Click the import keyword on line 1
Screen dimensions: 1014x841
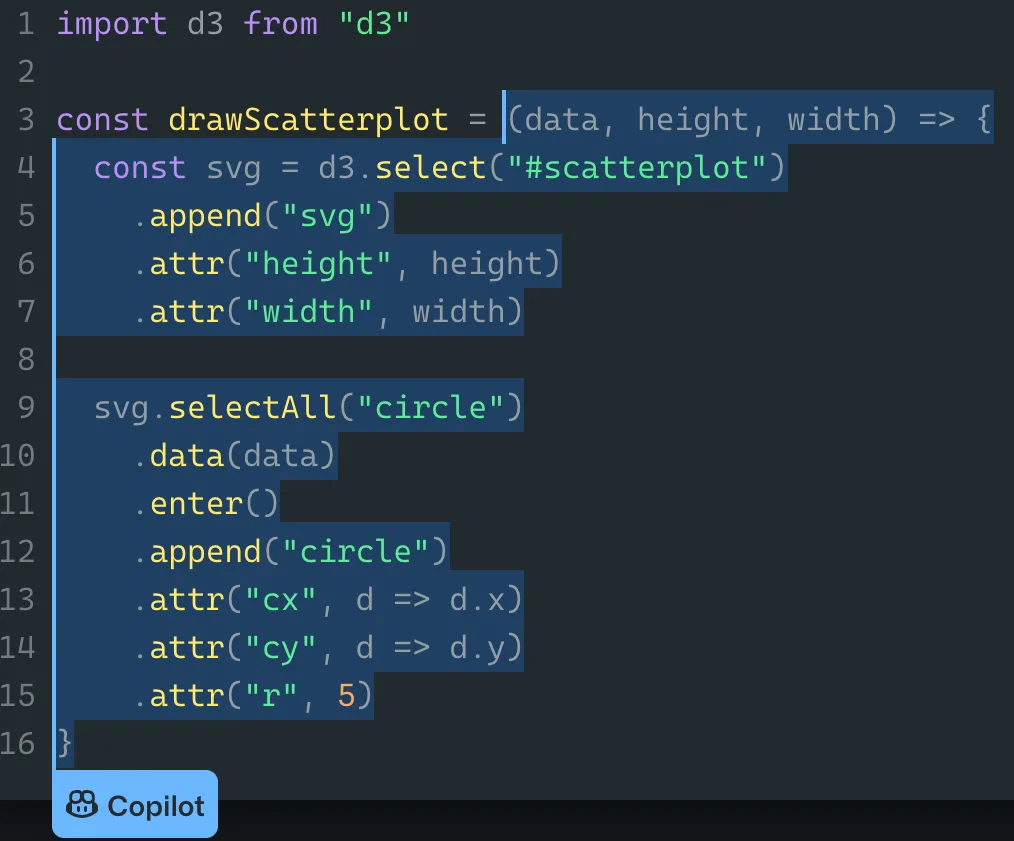point(112,25)
